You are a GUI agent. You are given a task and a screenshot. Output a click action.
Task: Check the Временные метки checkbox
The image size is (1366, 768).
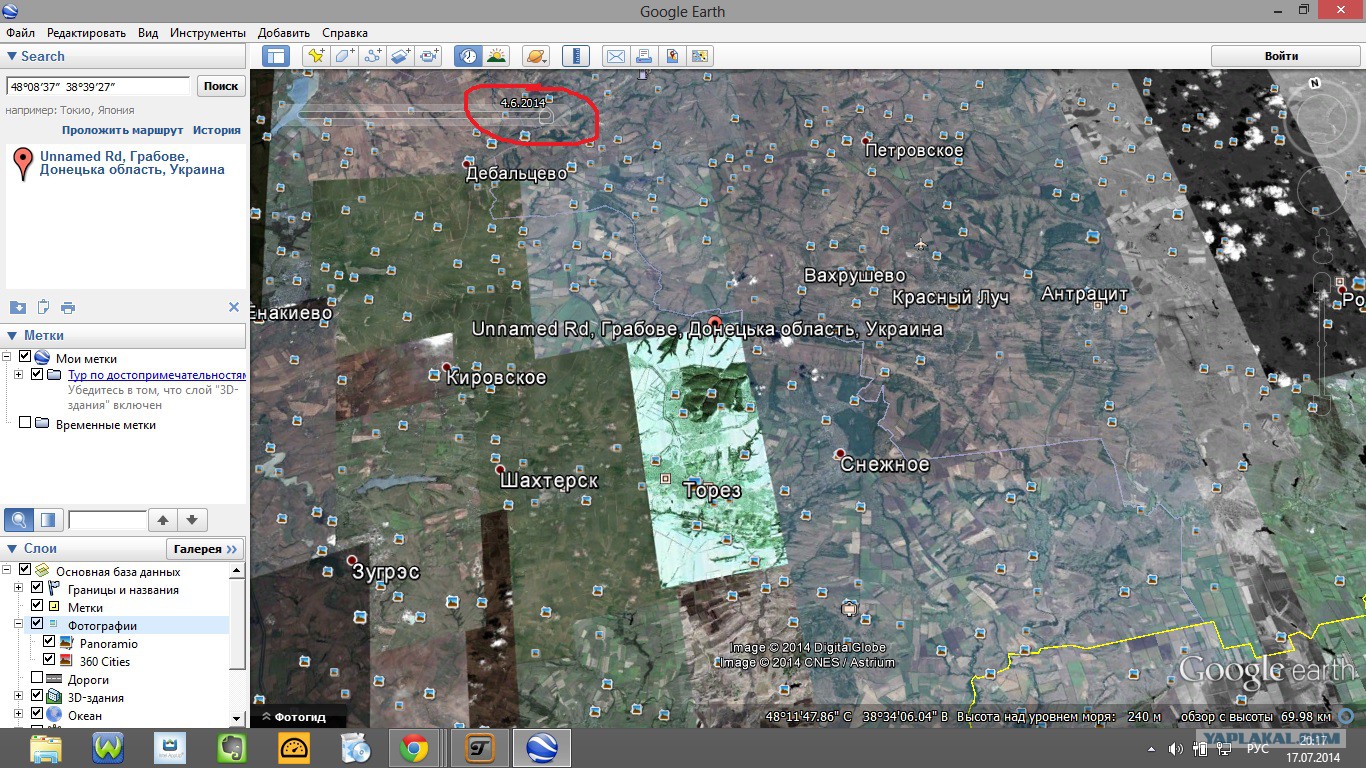coord(26,423)
